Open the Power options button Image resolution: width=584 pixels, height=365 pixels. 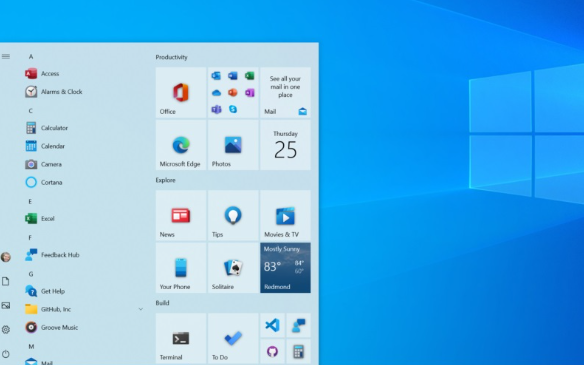coord(6,354)
